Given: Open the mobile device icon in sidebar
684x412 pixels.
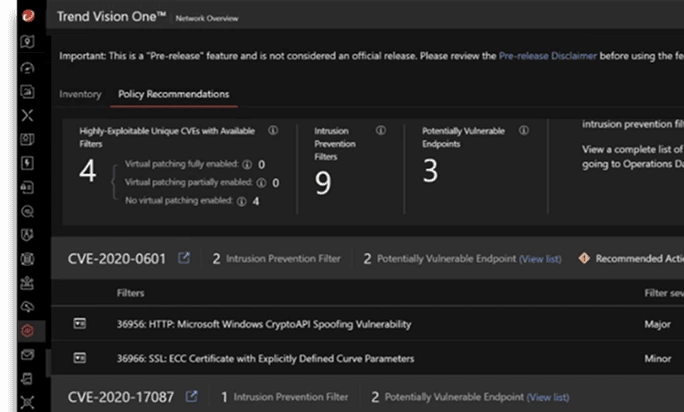Looking at the screenshot, I should pos(27,378).
